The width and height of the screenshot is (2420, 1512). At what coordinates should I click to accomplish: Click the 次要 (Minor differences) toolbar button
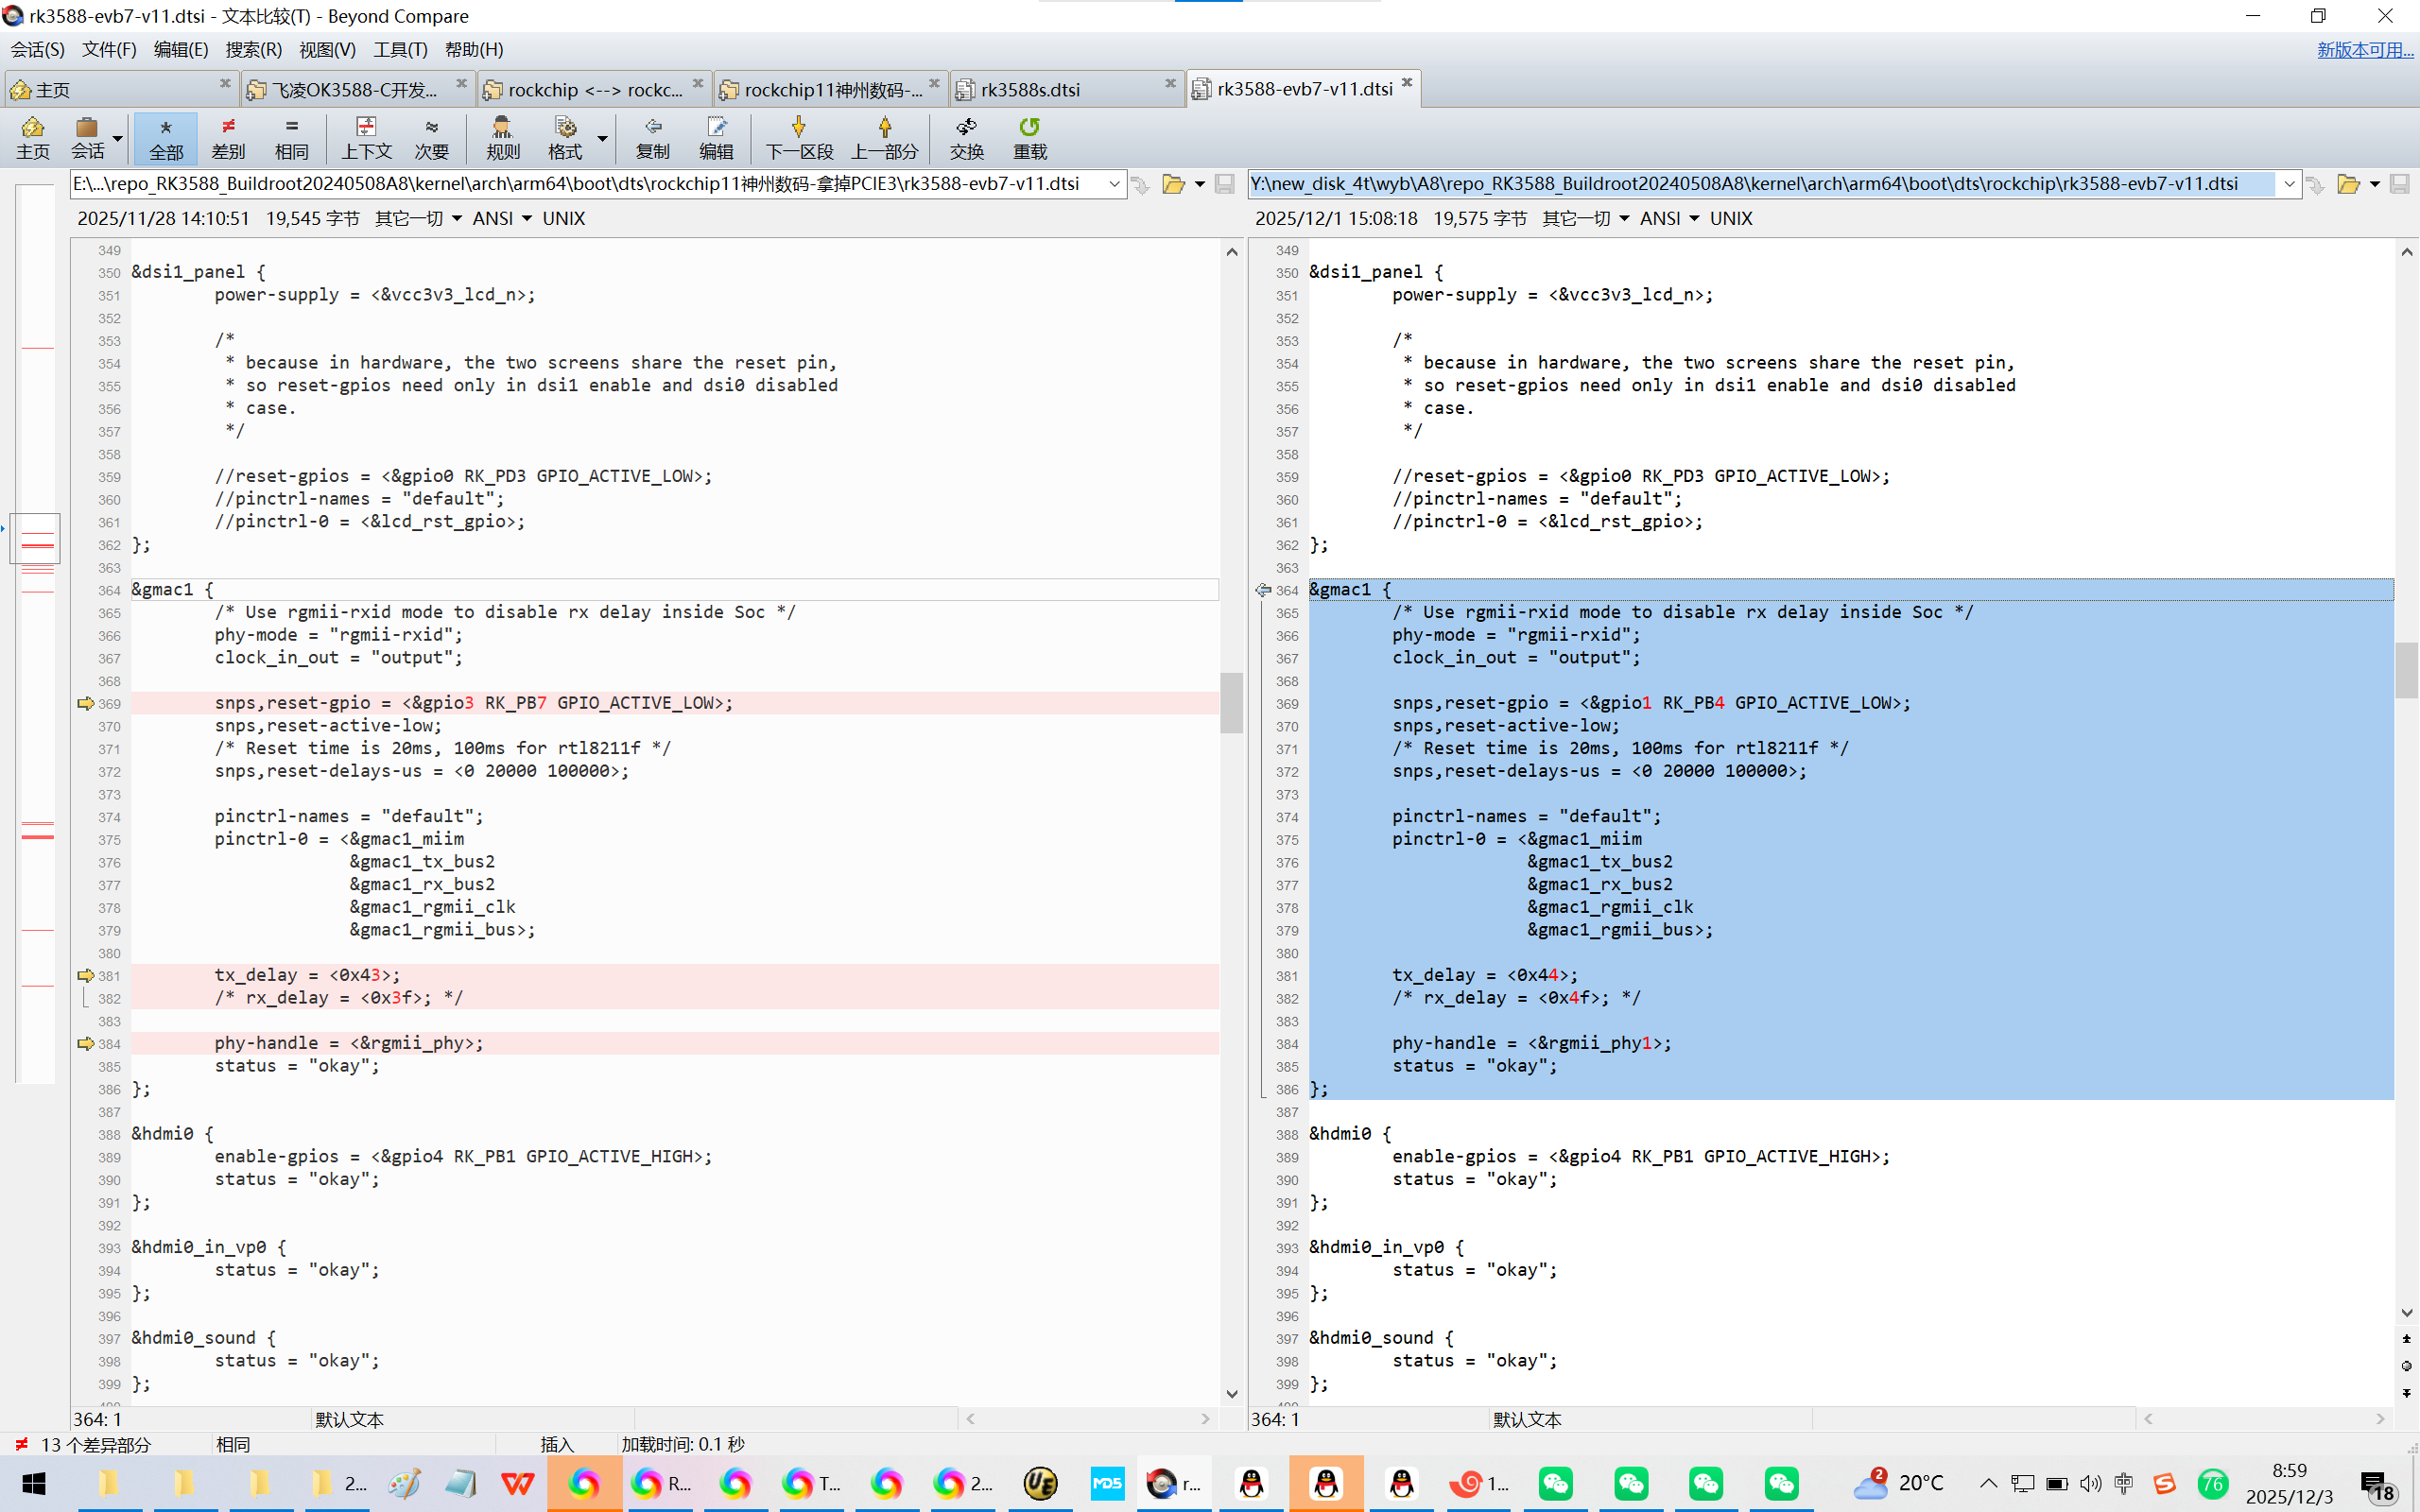pos(431,137)
